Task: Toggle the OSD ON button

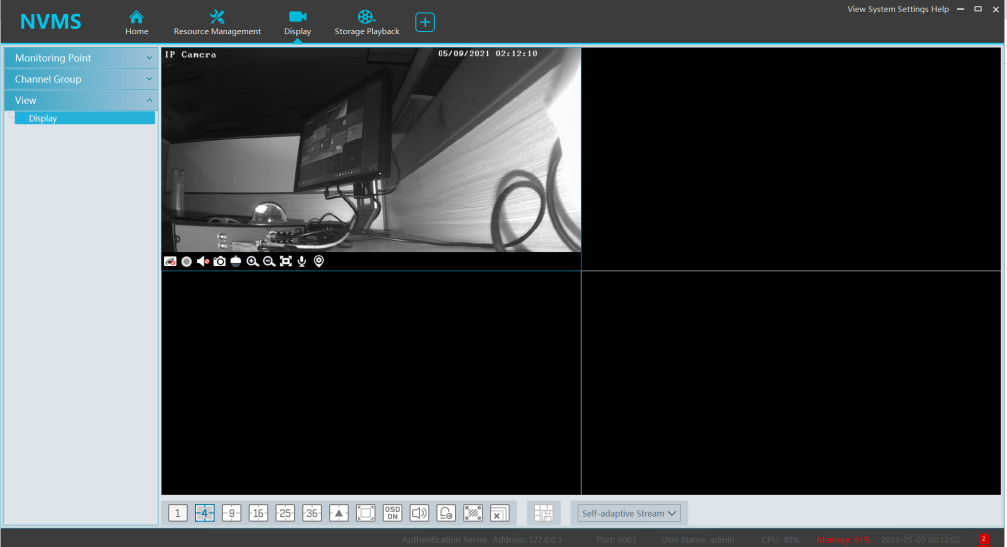Action: [392, 513]
